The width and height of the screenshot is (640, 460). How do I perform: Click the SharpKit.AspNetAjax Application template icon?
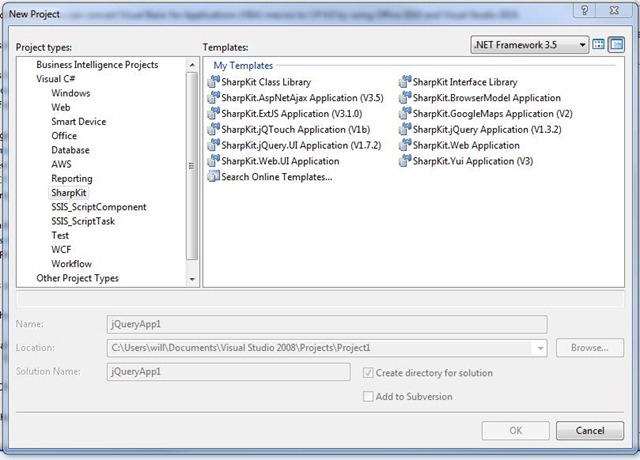coord(213,98)
